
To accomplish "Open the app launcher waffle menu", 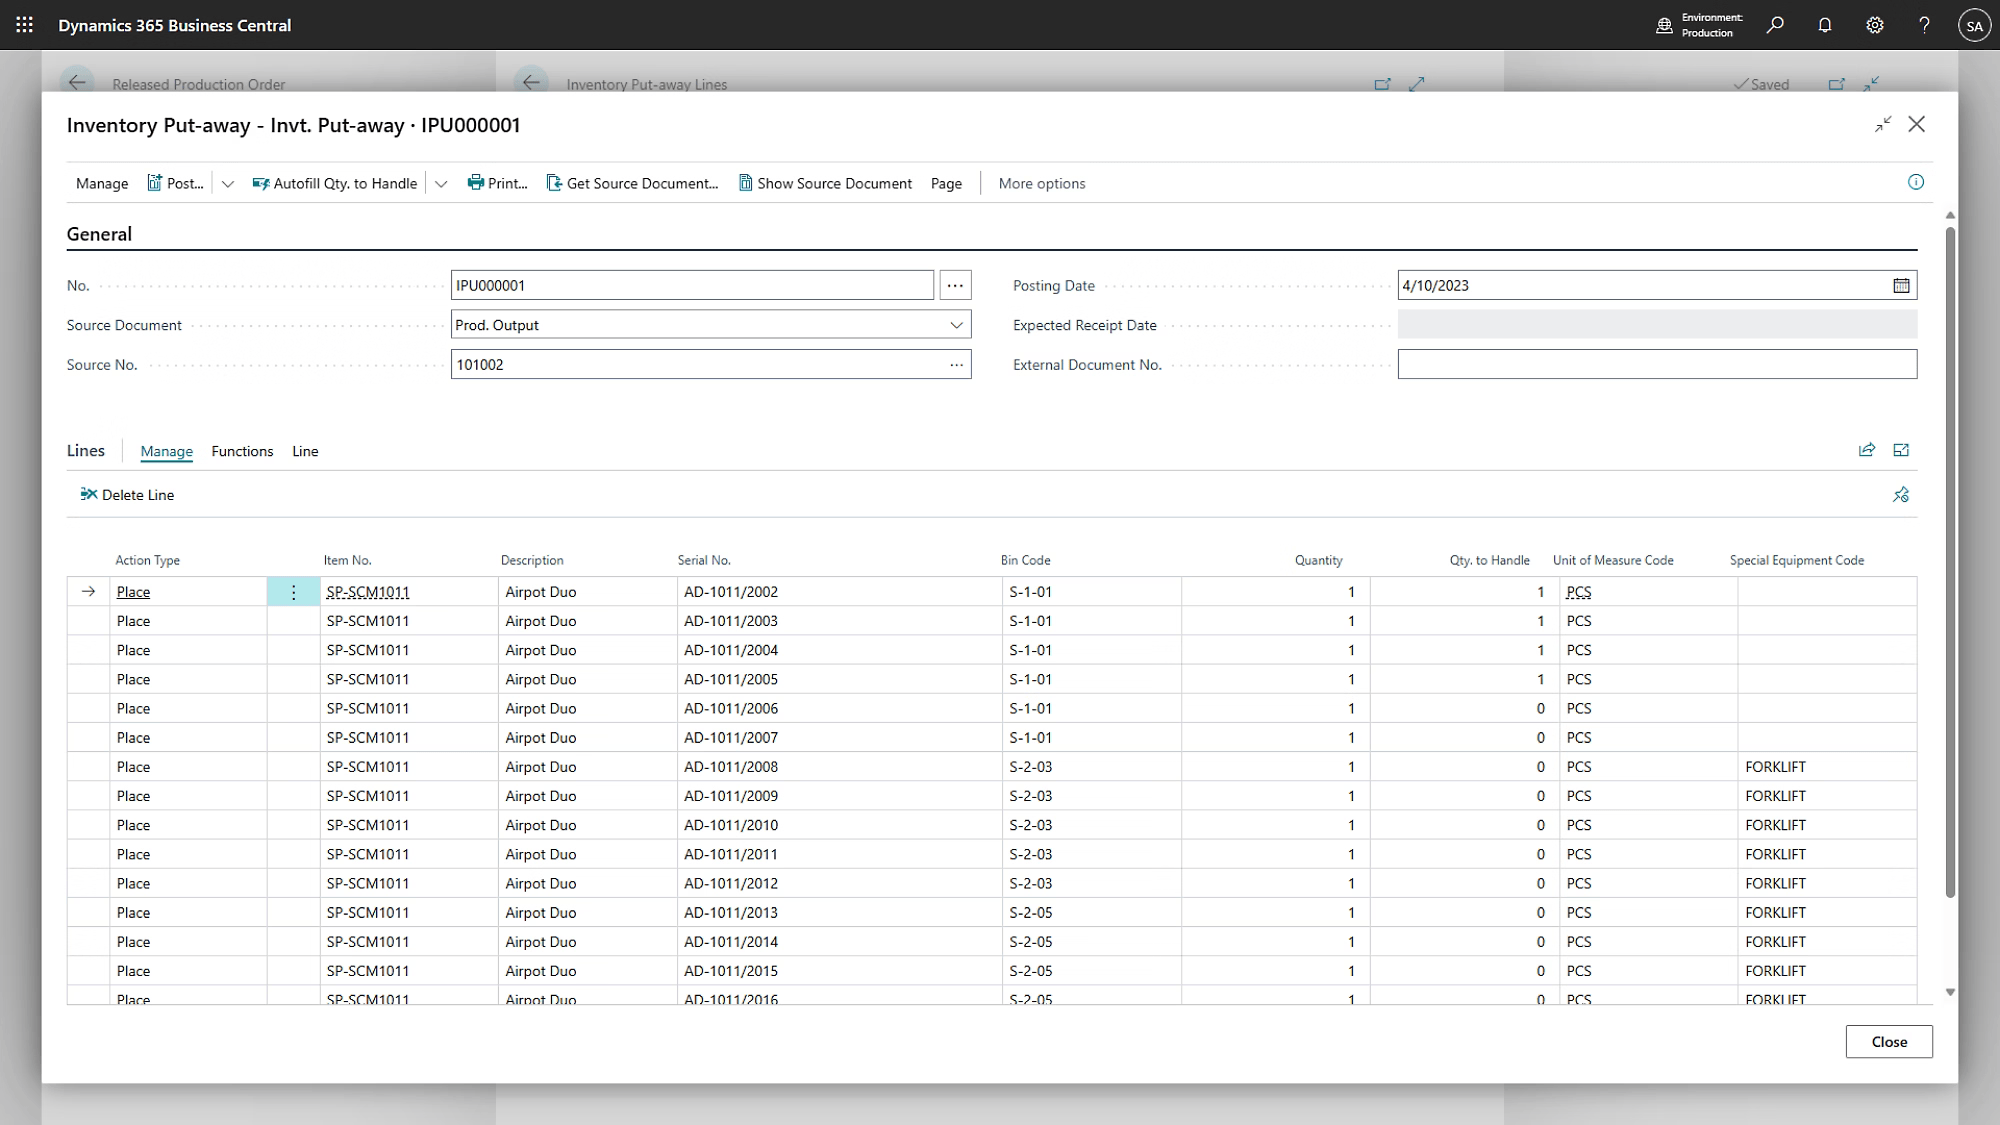I will click(x=24, y=25).
